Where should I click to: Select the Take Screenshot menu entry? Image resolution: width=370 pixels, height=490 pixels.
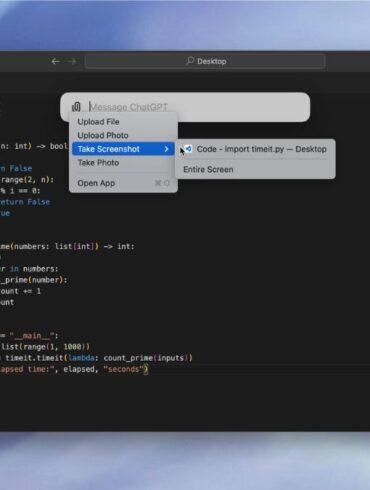(123, 149)
